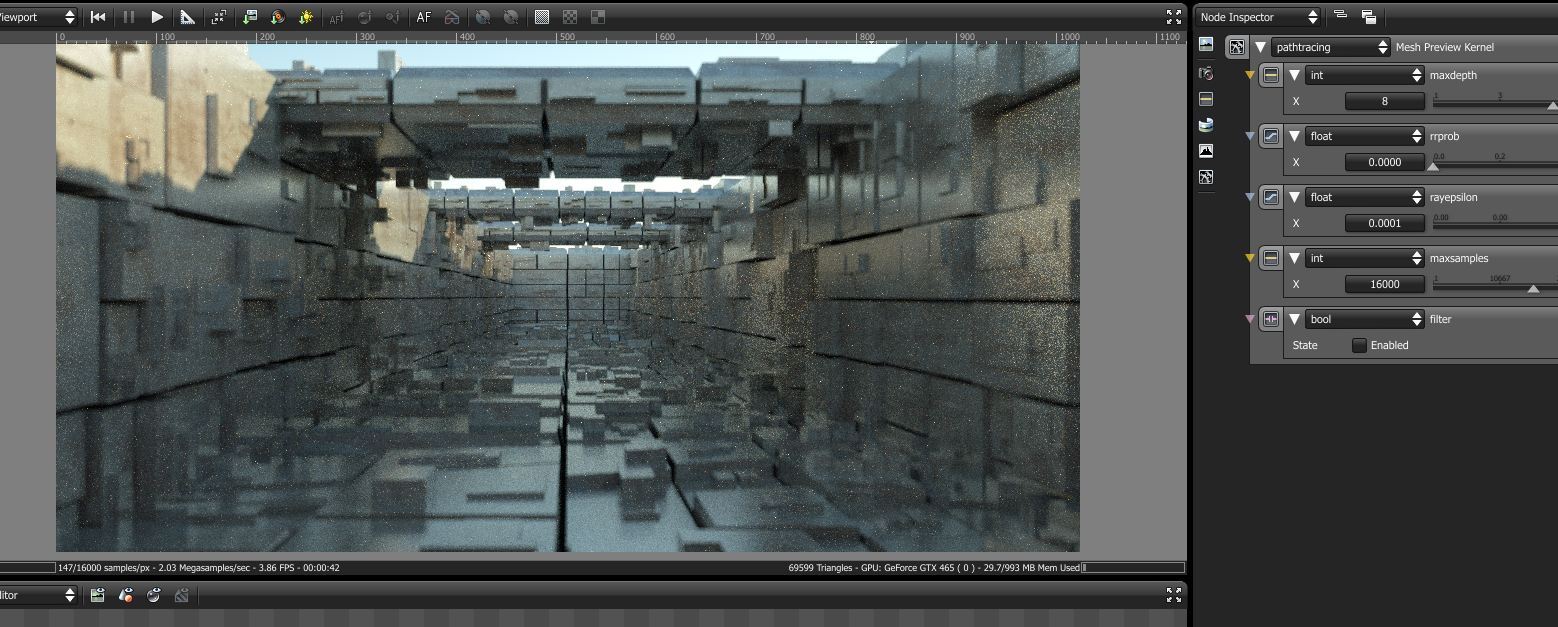1558x627 pixels.
Task: Enable the filter State checkbox
Action: pyautogui.click(x=1359, y=345)
